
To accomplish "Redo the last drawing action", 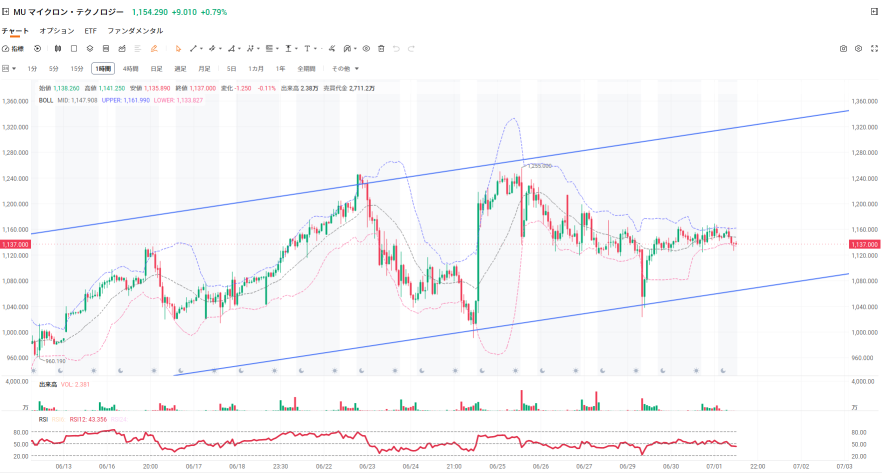I will pos(411,49).
